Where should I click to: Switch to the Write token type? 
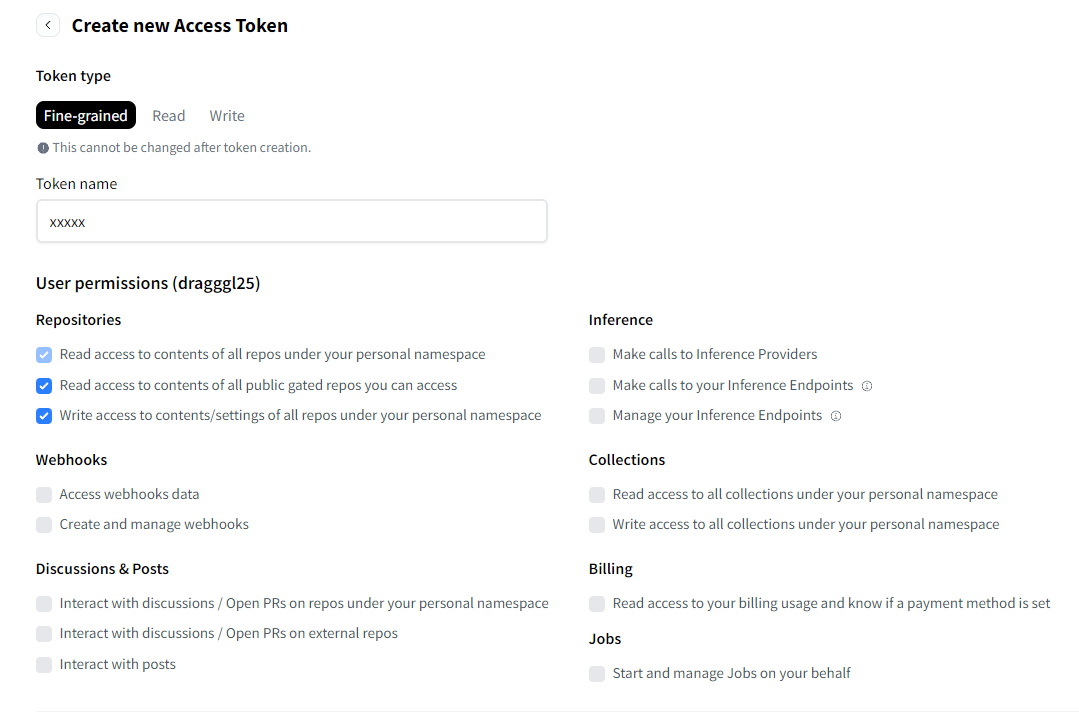coord(227,116)
